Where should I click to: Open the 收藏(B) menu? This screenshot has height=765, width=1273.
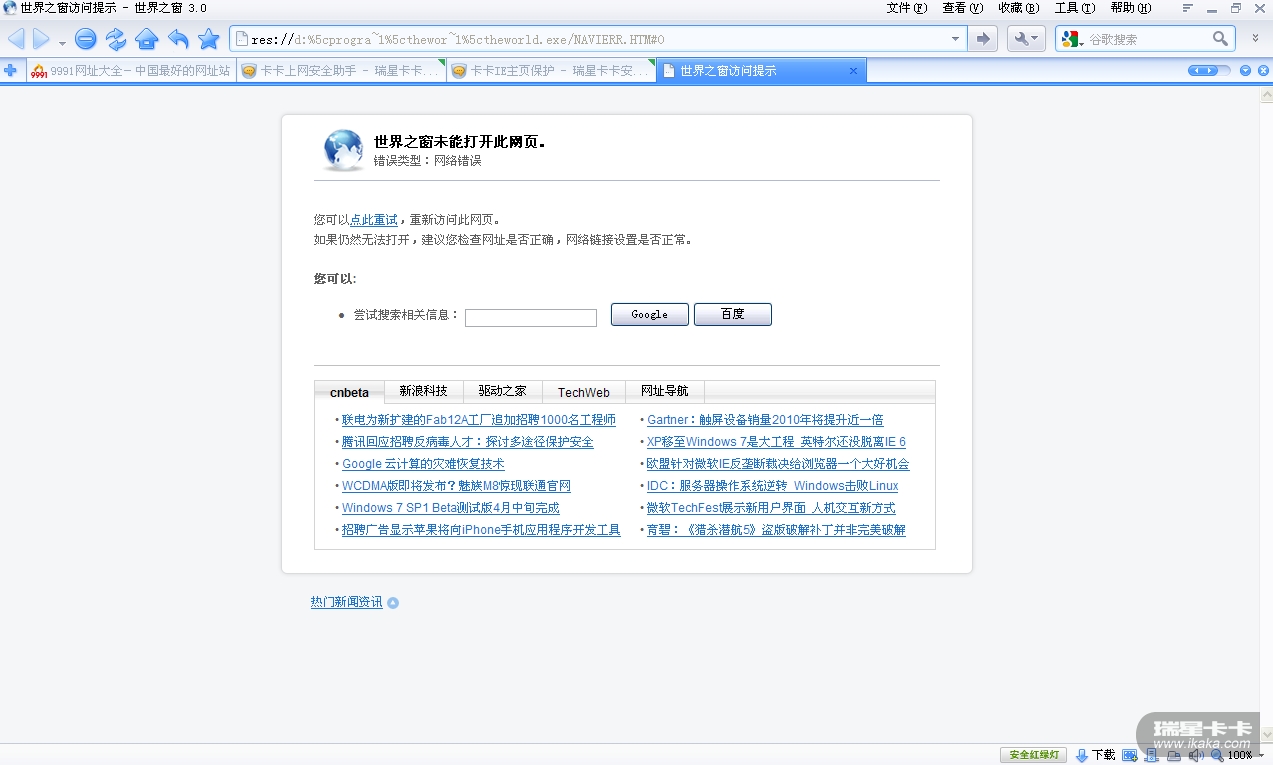(x=1018, y=8)
